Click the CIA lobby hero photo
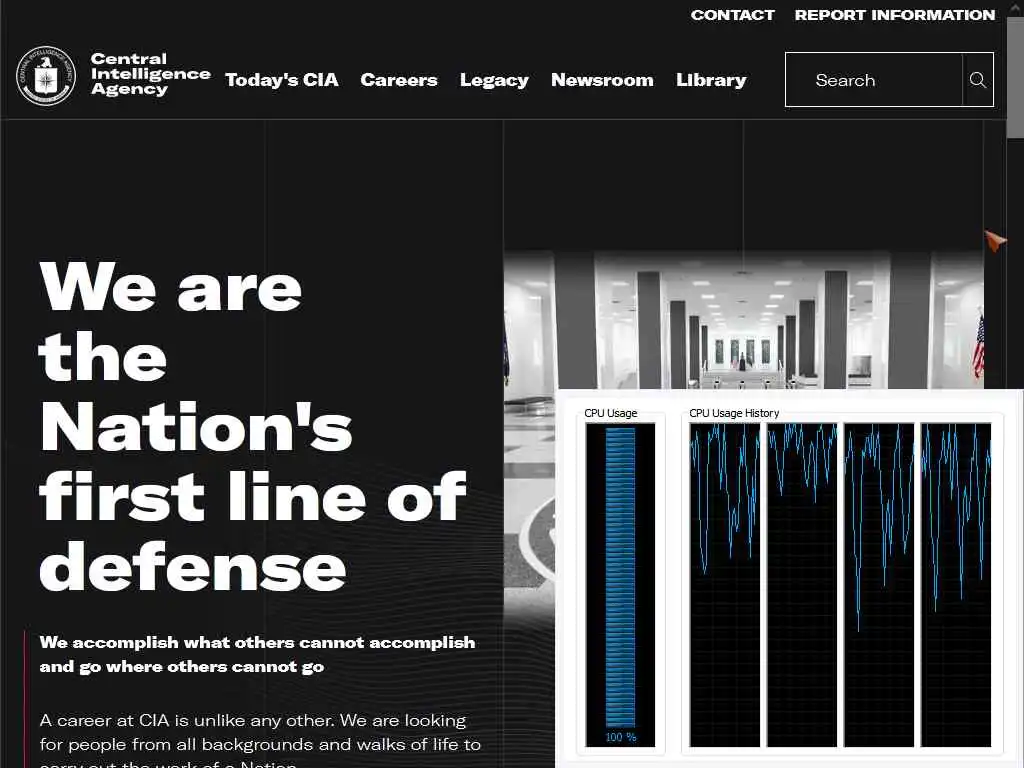 click(743, 321)
